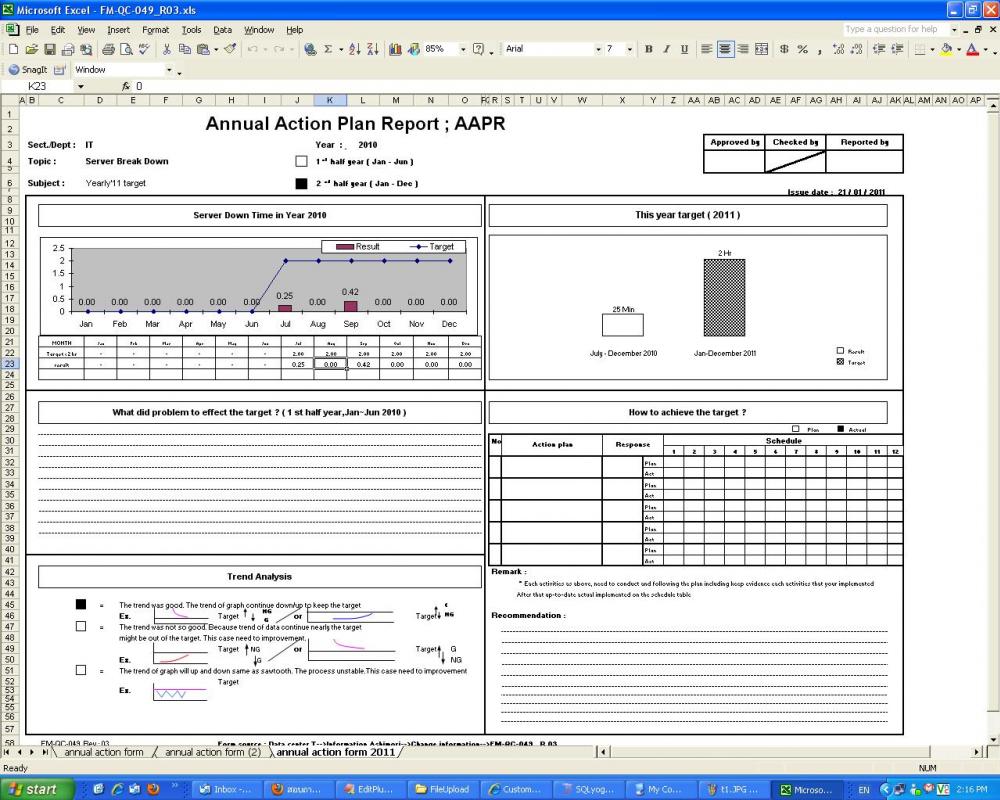Sort descending Z to A

(373, 49)
